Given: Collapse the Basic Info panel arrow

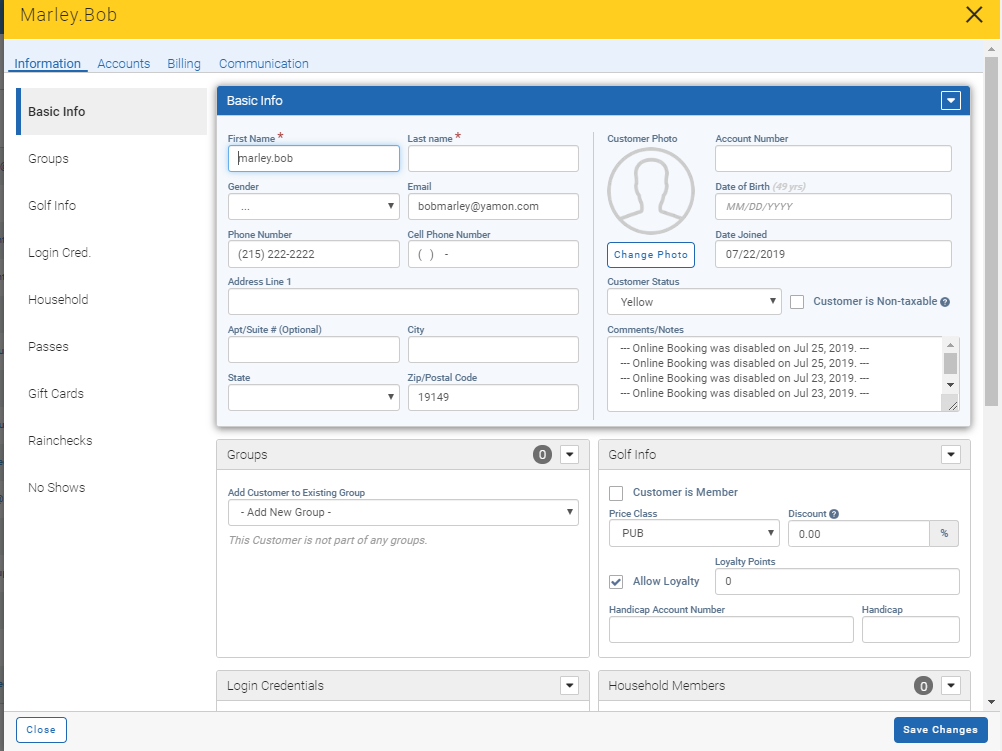Looking at the screenshot, I should coord(951,100).
